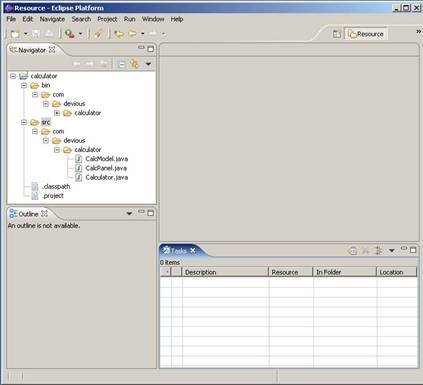Open the Window menu
This screenshot has width=423, height=385.
coord(153,19)
